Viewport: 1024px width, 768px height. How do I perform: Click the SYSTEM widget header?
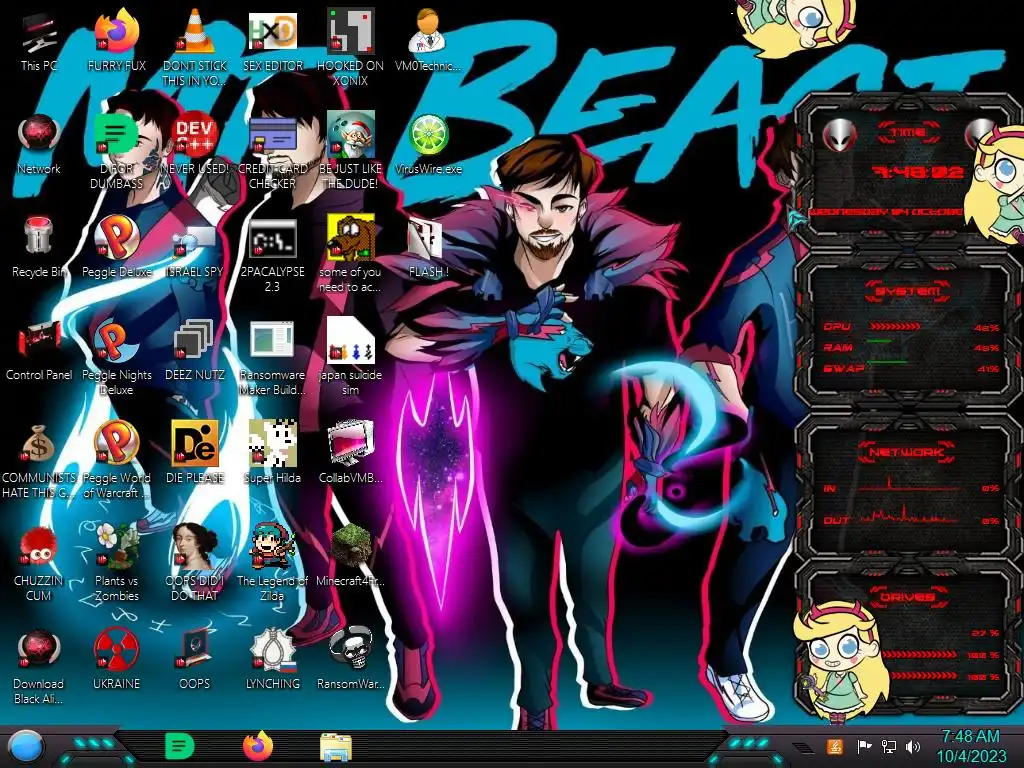point(908,291)
